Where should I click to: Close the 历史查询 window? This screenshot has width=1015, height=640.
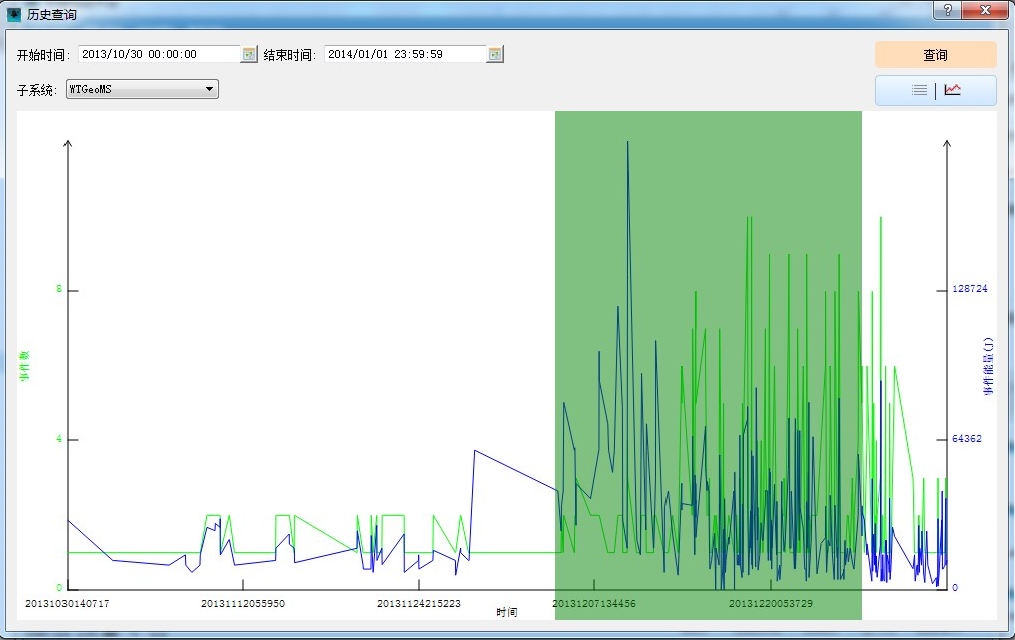(x=984, y=10)
